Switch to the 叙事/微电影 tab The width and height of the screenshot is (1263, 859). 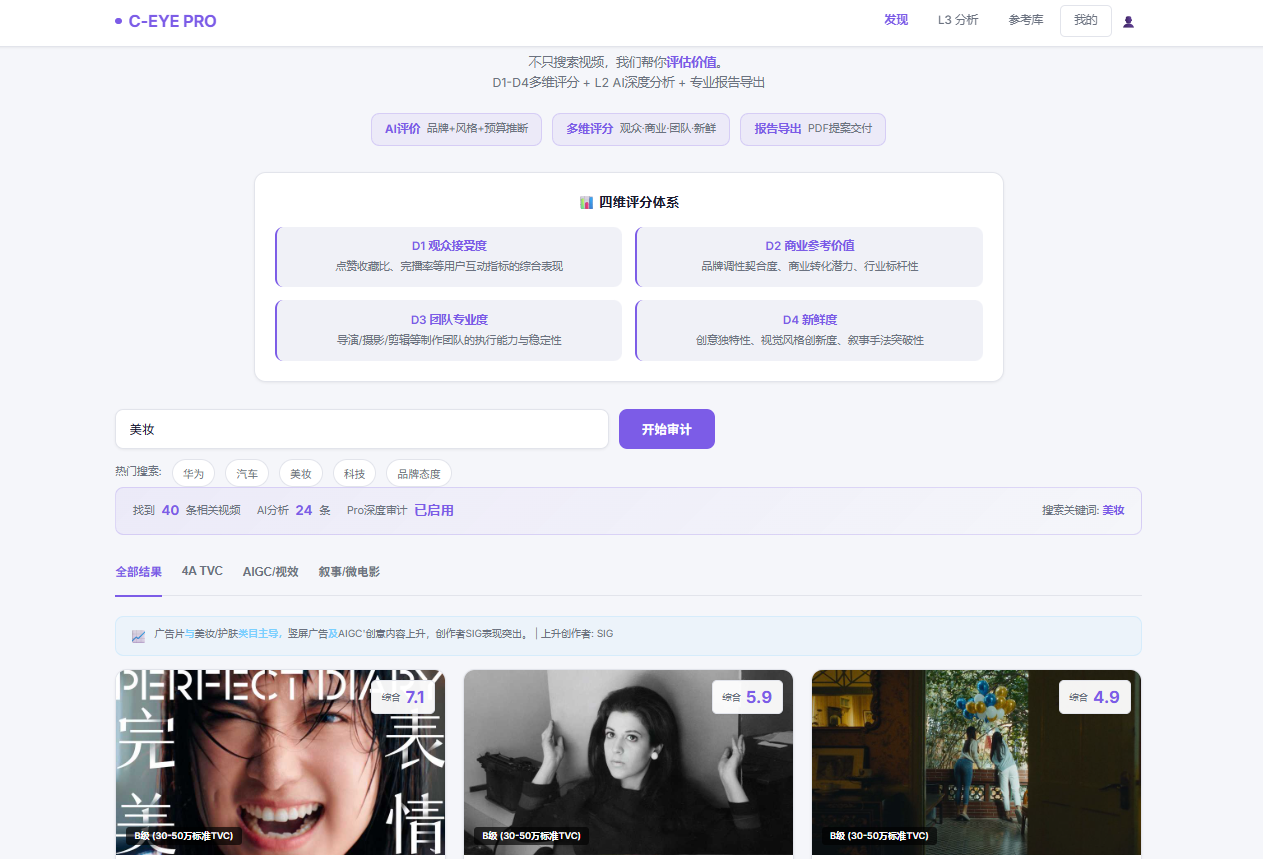click(349, 572)
